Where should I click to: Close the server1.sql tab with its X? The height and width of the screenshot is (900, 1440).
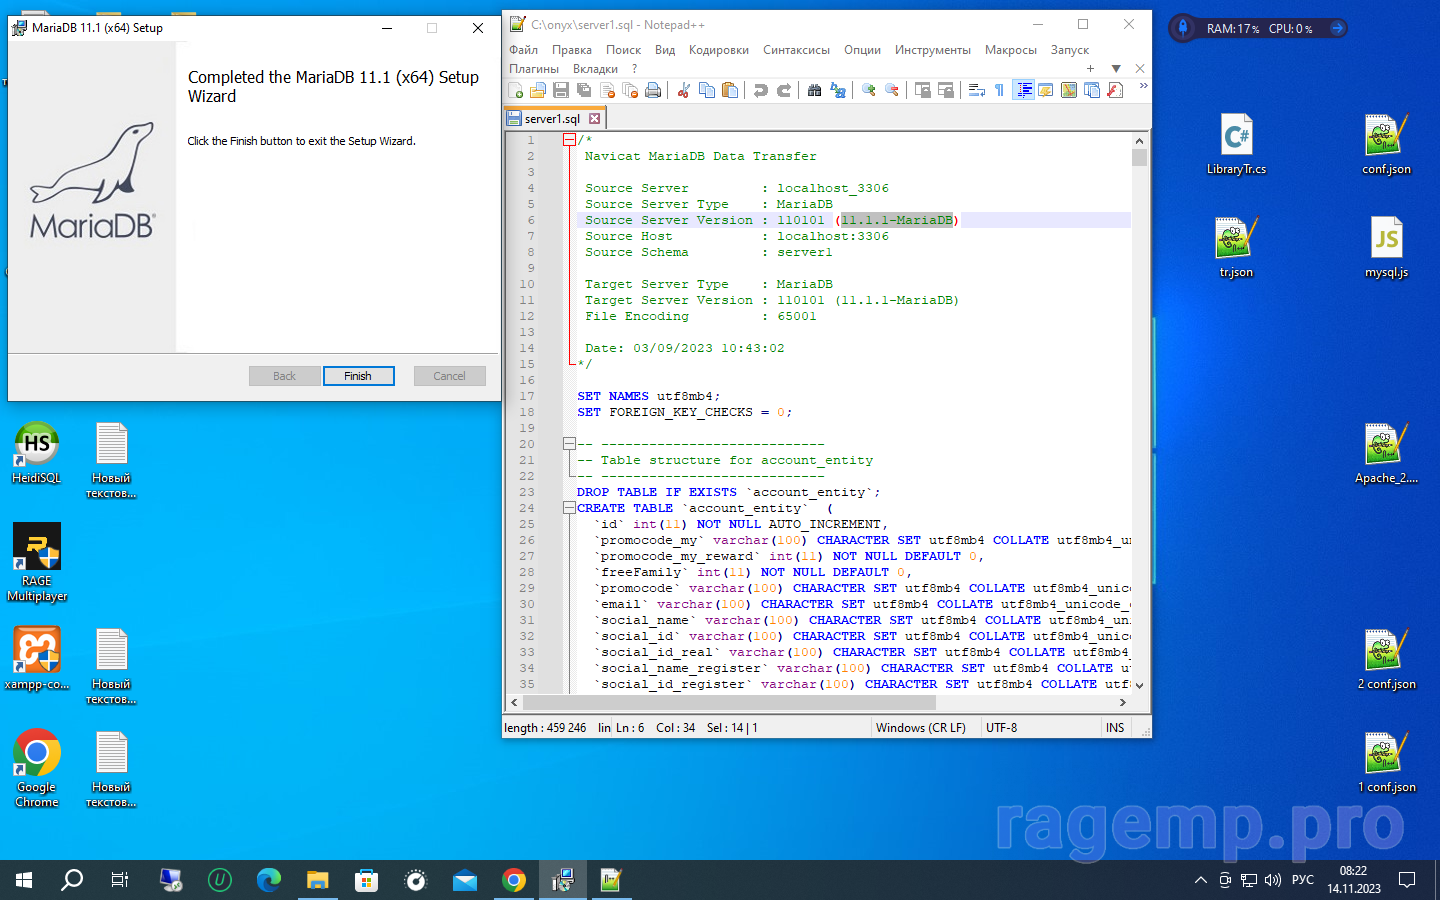[x=594, y=118]
